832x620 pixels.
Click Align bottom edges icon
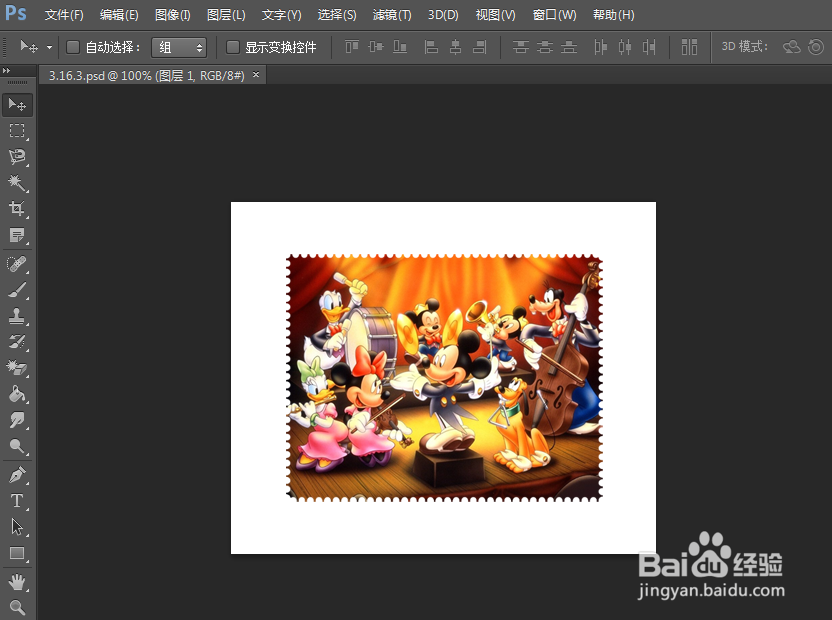coord(400,47)
